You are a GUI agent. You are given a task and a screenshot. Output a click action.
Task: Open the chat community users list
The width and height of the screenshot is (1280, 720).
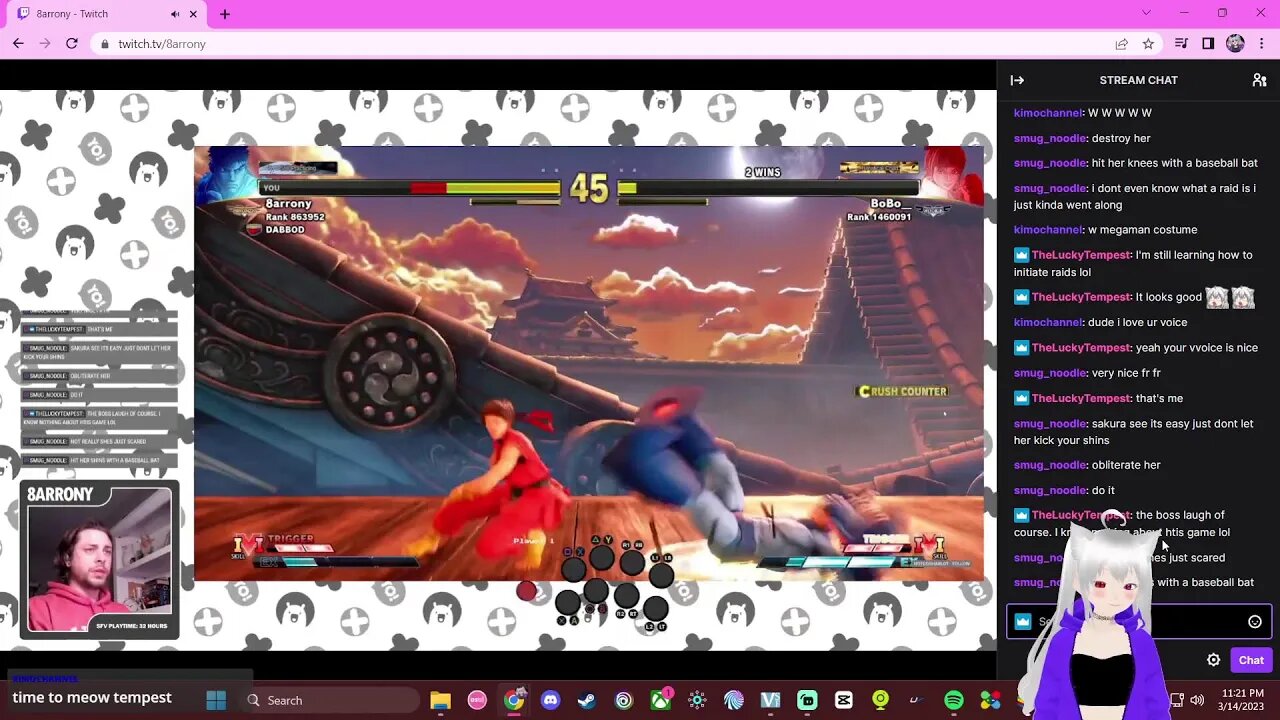point(1259,80)
